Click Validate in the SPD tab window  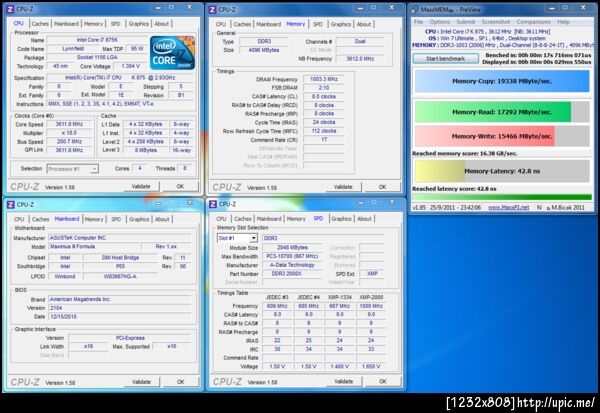click(343, 381)
